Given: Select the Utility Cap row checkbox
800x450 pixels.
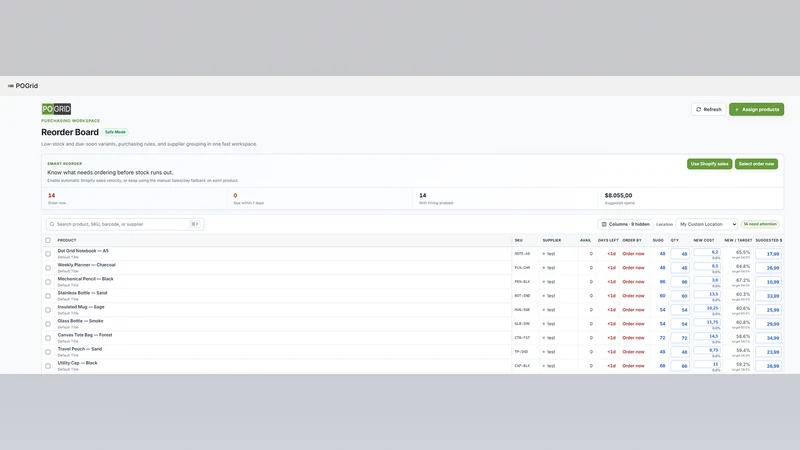Looking at the screenshot, I should [48, 366].
